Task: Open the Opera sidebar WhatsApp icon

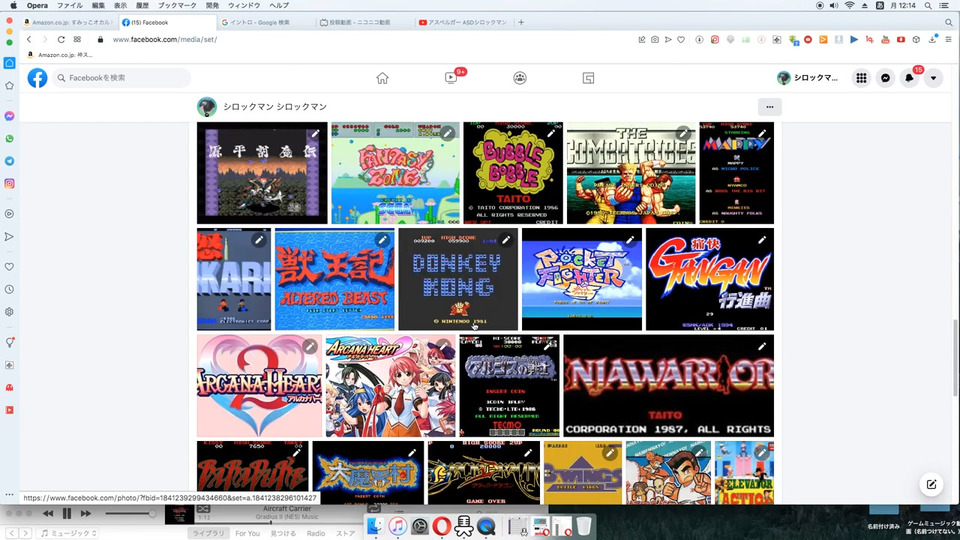Action: point(9,138)
